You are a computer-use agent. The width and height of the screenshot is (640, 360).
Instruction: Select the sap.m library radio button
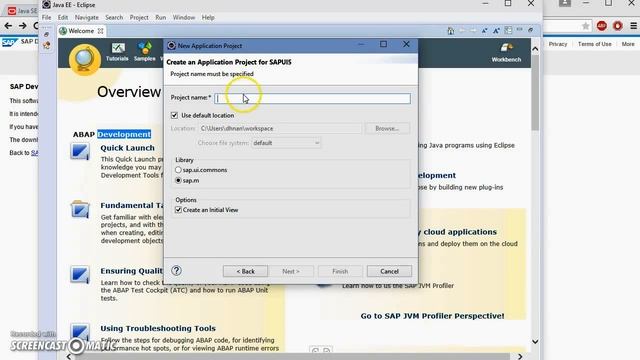tap(178, 180)
